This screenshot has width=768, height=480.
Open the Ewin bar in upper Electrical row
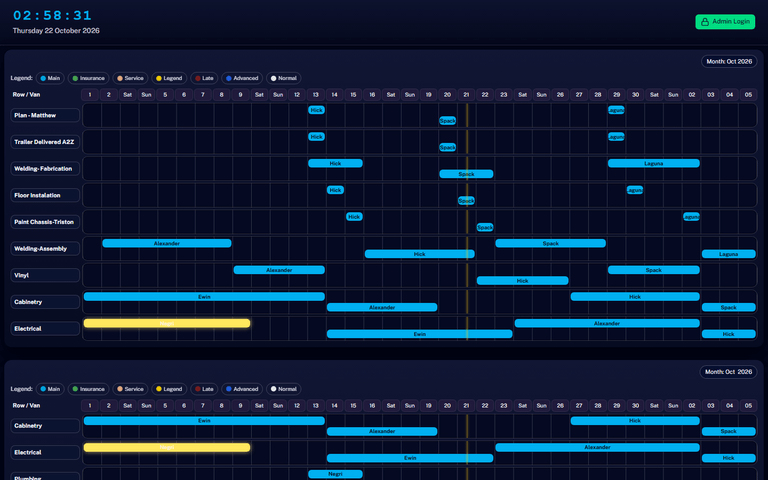[420, 334]
